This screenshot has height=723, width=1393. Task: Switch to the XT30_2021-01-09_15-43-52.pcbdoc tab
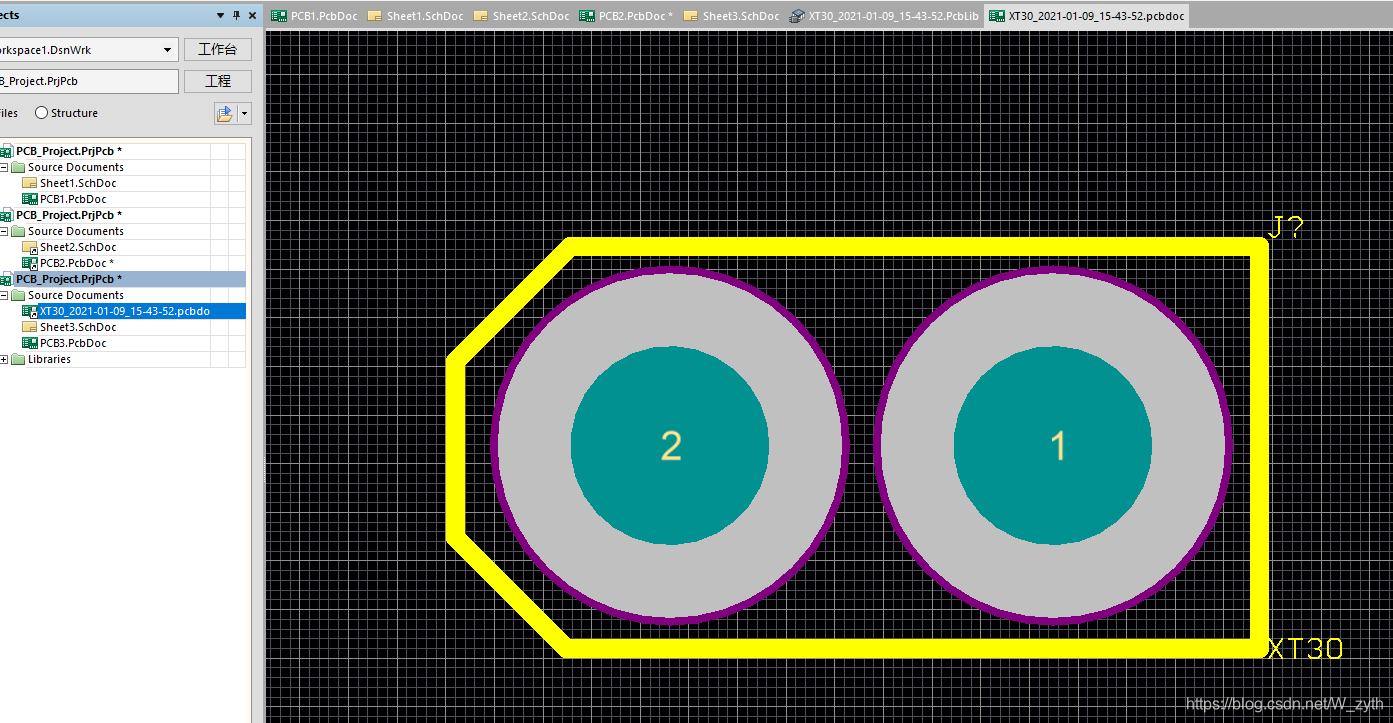[1086, 16]
